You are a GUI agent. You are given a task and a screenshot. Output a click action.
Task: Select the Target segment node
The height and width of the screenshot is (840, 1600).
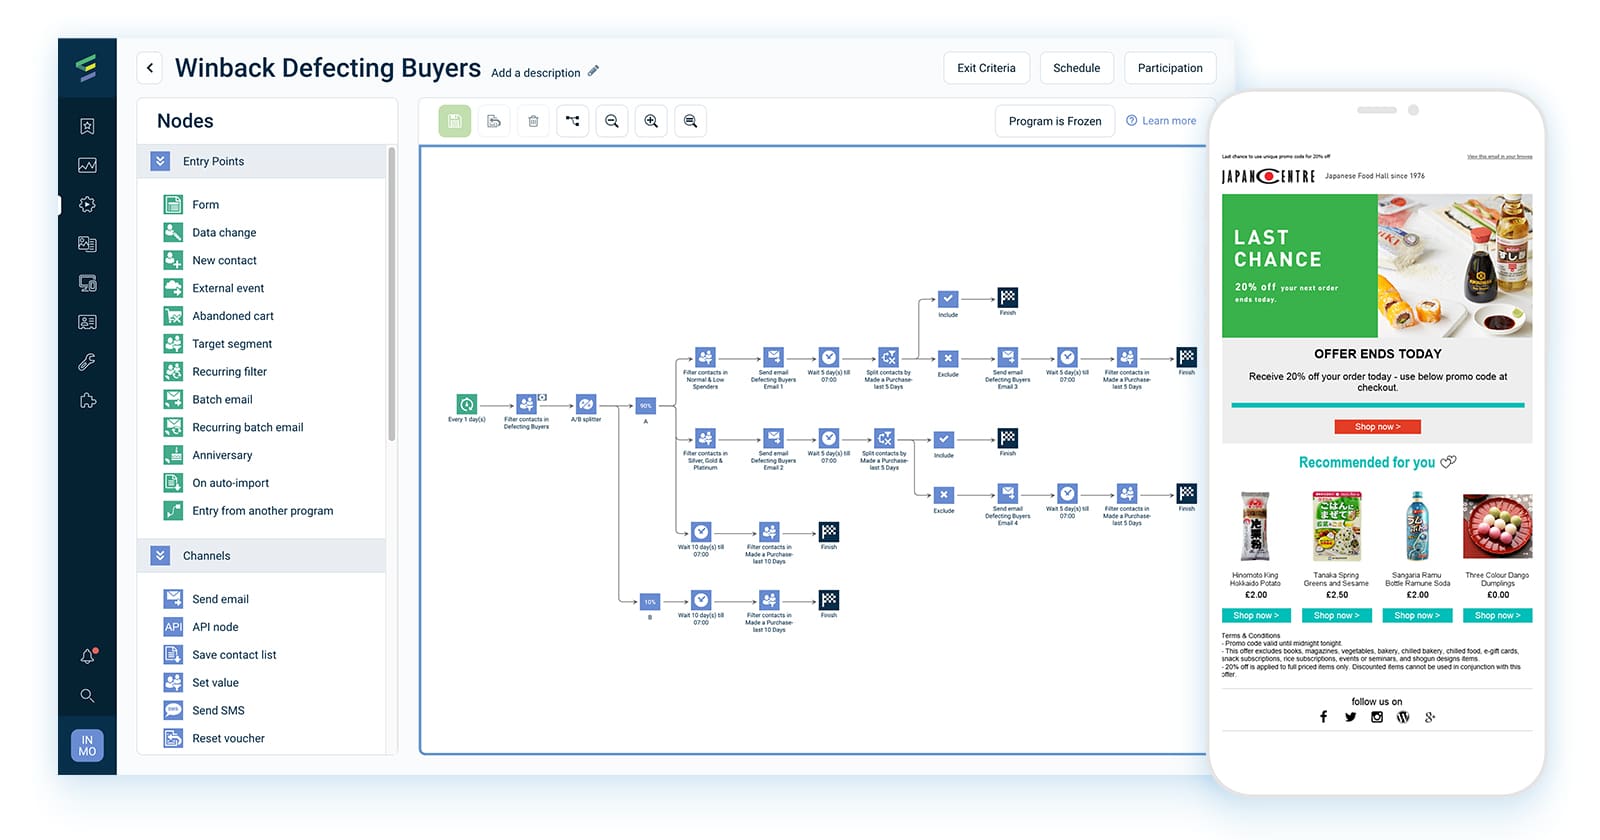click(217, 344)
